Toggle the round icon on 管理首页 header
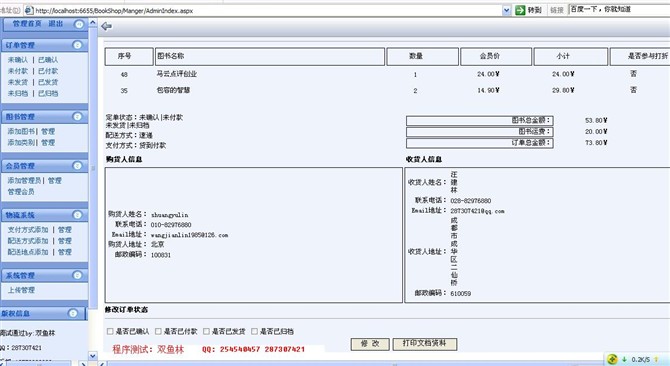Image resolution: width=670 pixels, height=366 pixels. (79, 24)
